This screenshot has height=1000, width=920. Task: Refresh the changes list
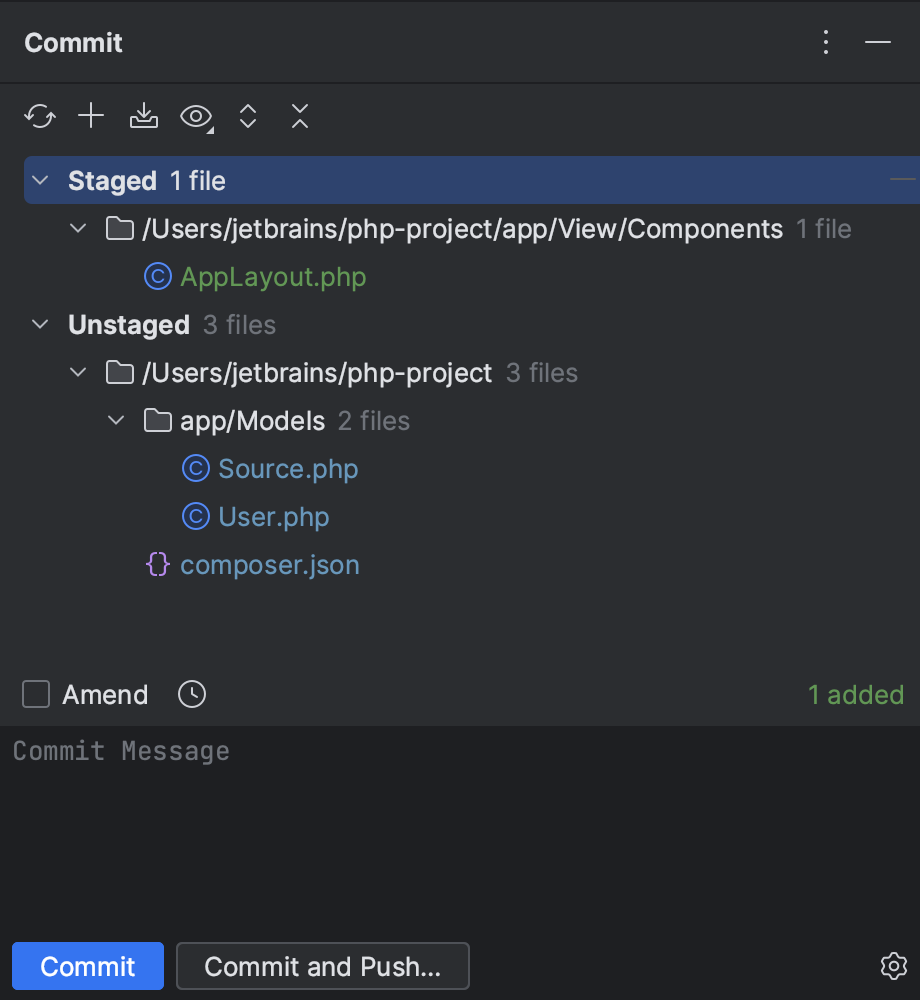[x=39, y=116]
